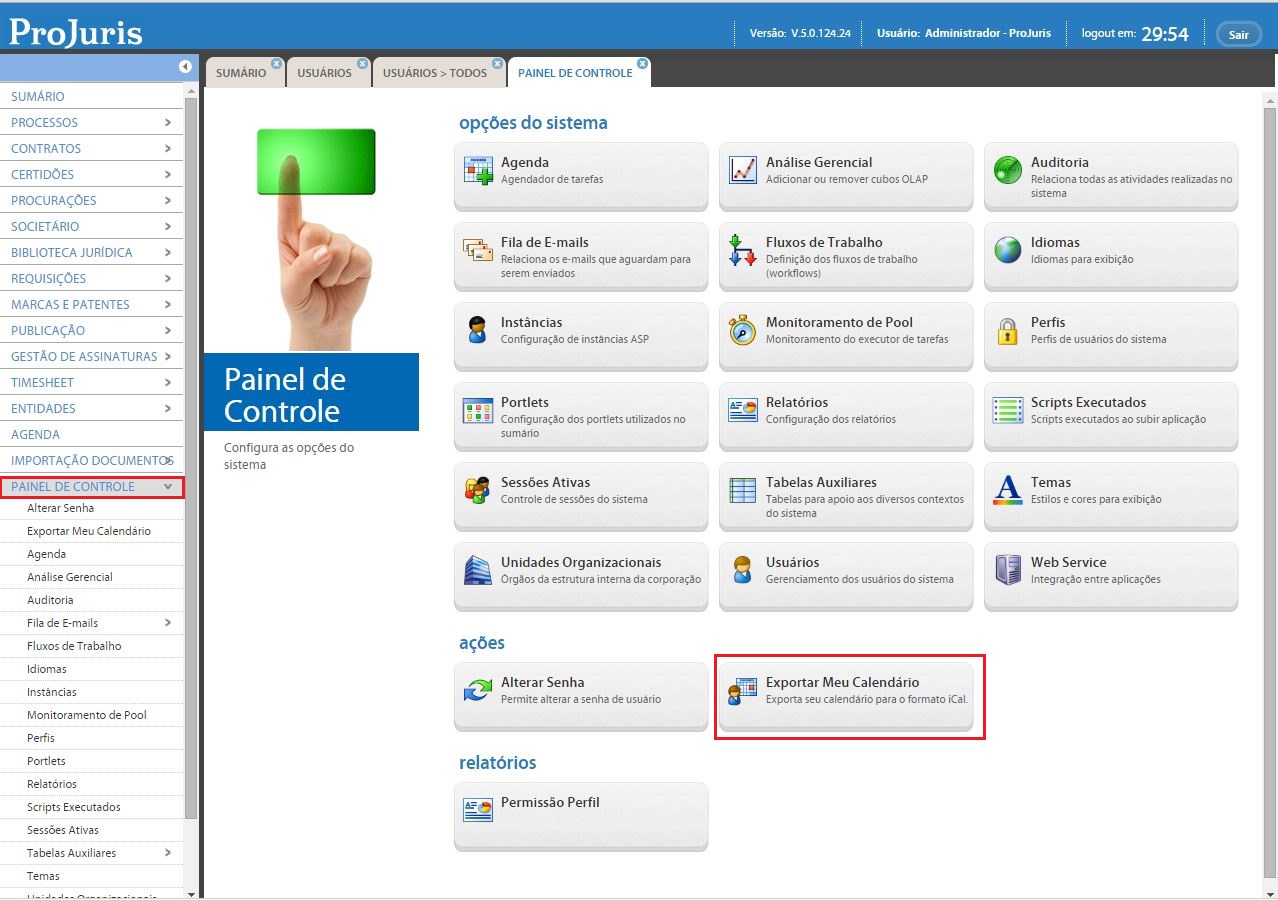The width and height of the screenshot is (1278, 901).
Task: Click the Web Service icon
Action: click(x=1008, y=570)
